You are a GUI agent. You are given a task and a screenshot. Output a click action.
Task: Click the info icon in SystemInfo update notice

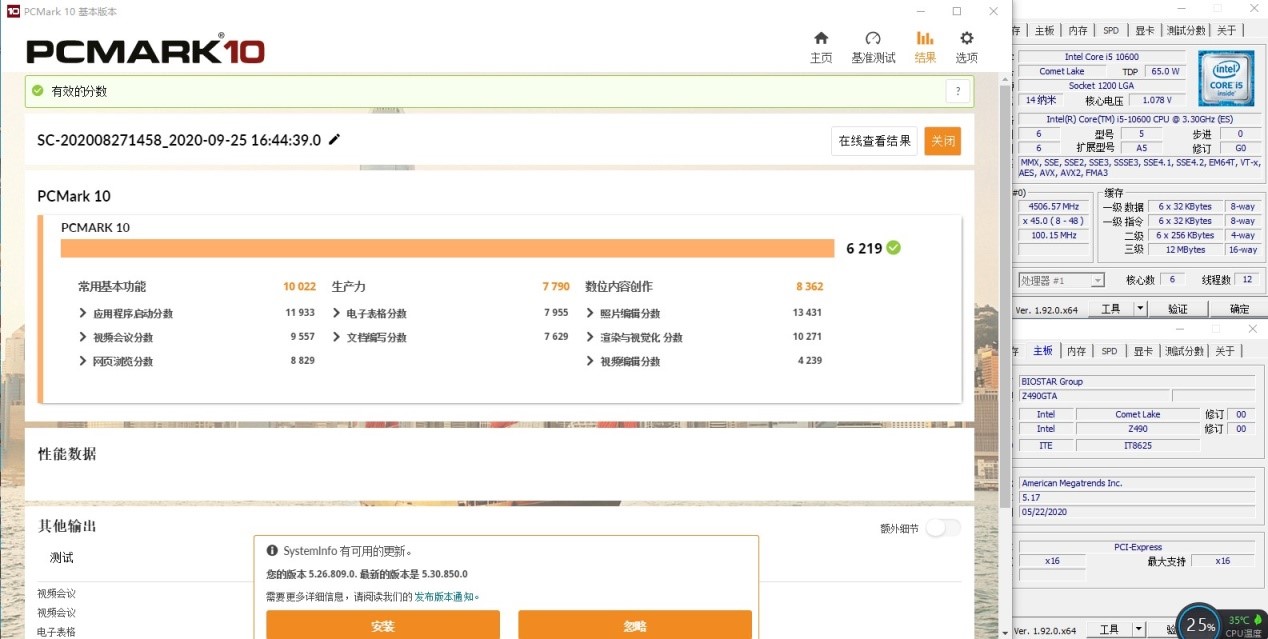pyautogui.click(x=272, y=551)
